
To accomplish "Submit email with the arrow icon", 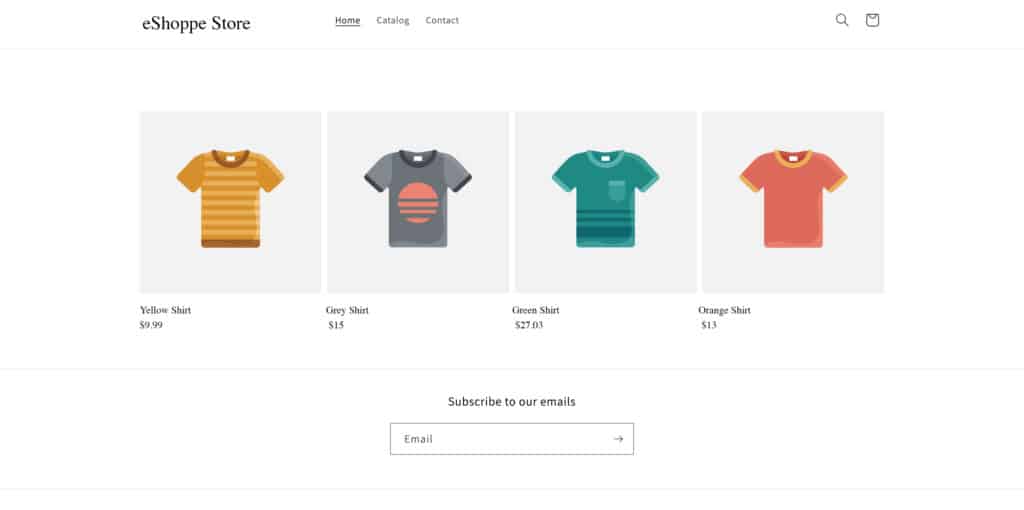I will tap(618, 439).
